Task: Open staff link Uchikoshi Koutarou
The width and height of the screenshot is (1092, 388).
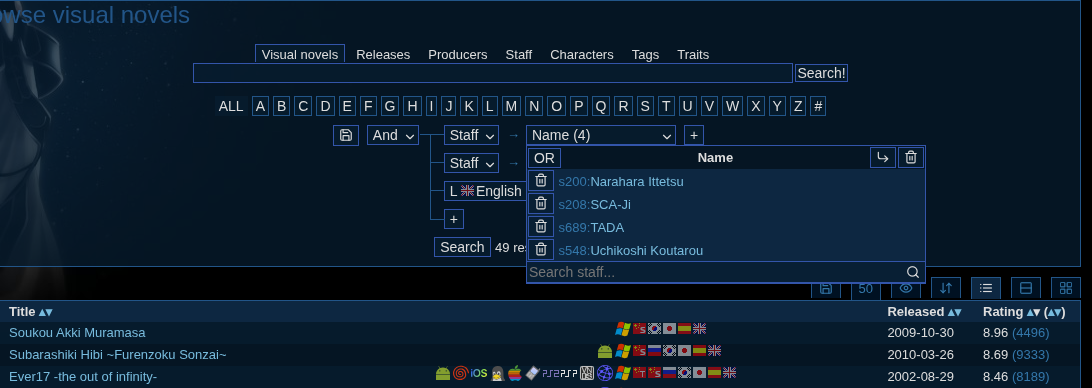Action: point(646,251)
